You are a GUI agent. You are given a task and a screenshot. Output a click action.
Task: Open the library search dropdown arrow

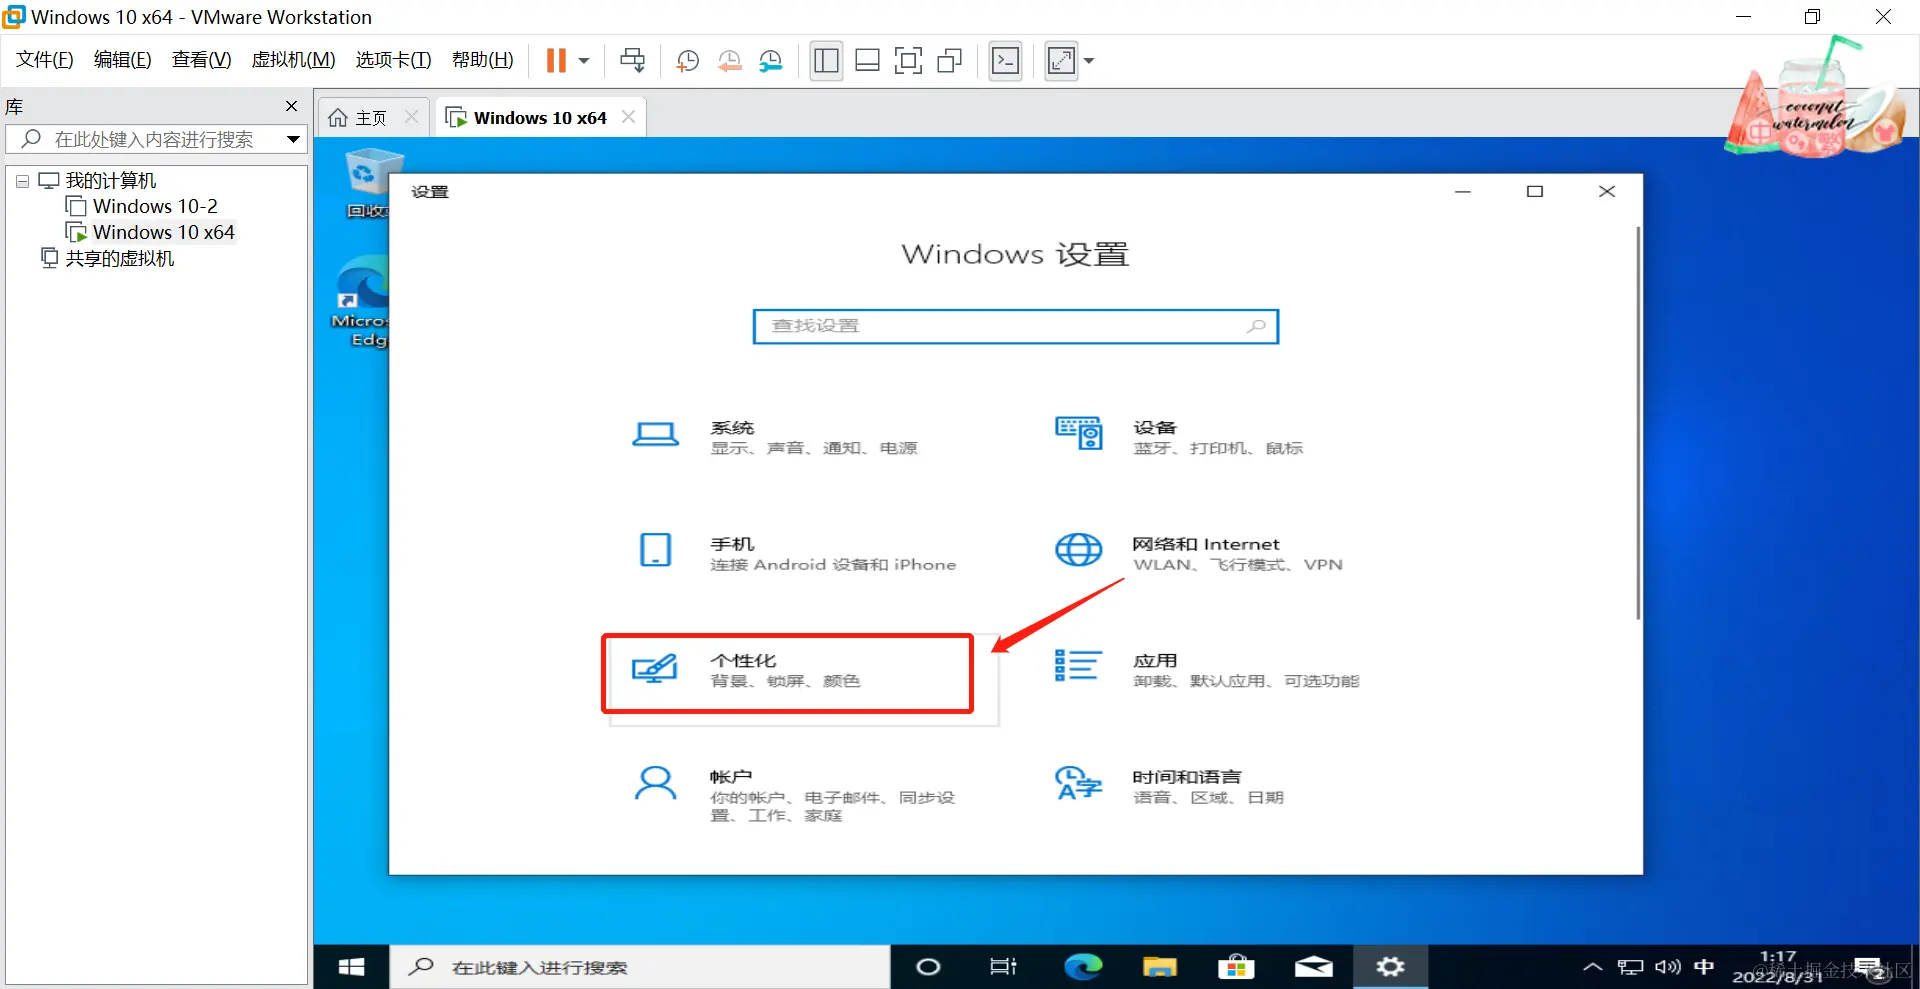pyautogui.click(x=293, y=139)
